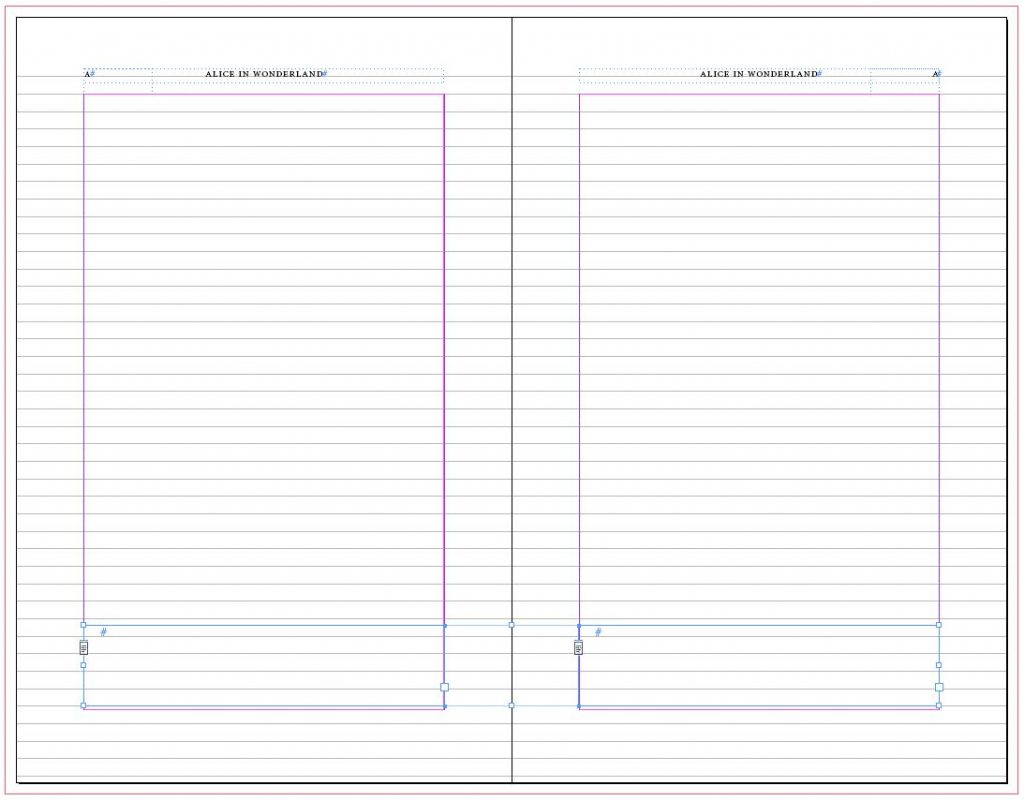This screenshot has height=801, width=1024.
Task: Click the center handle on the spine between footers
Action: pyautogui.click(x=511, y=625)
